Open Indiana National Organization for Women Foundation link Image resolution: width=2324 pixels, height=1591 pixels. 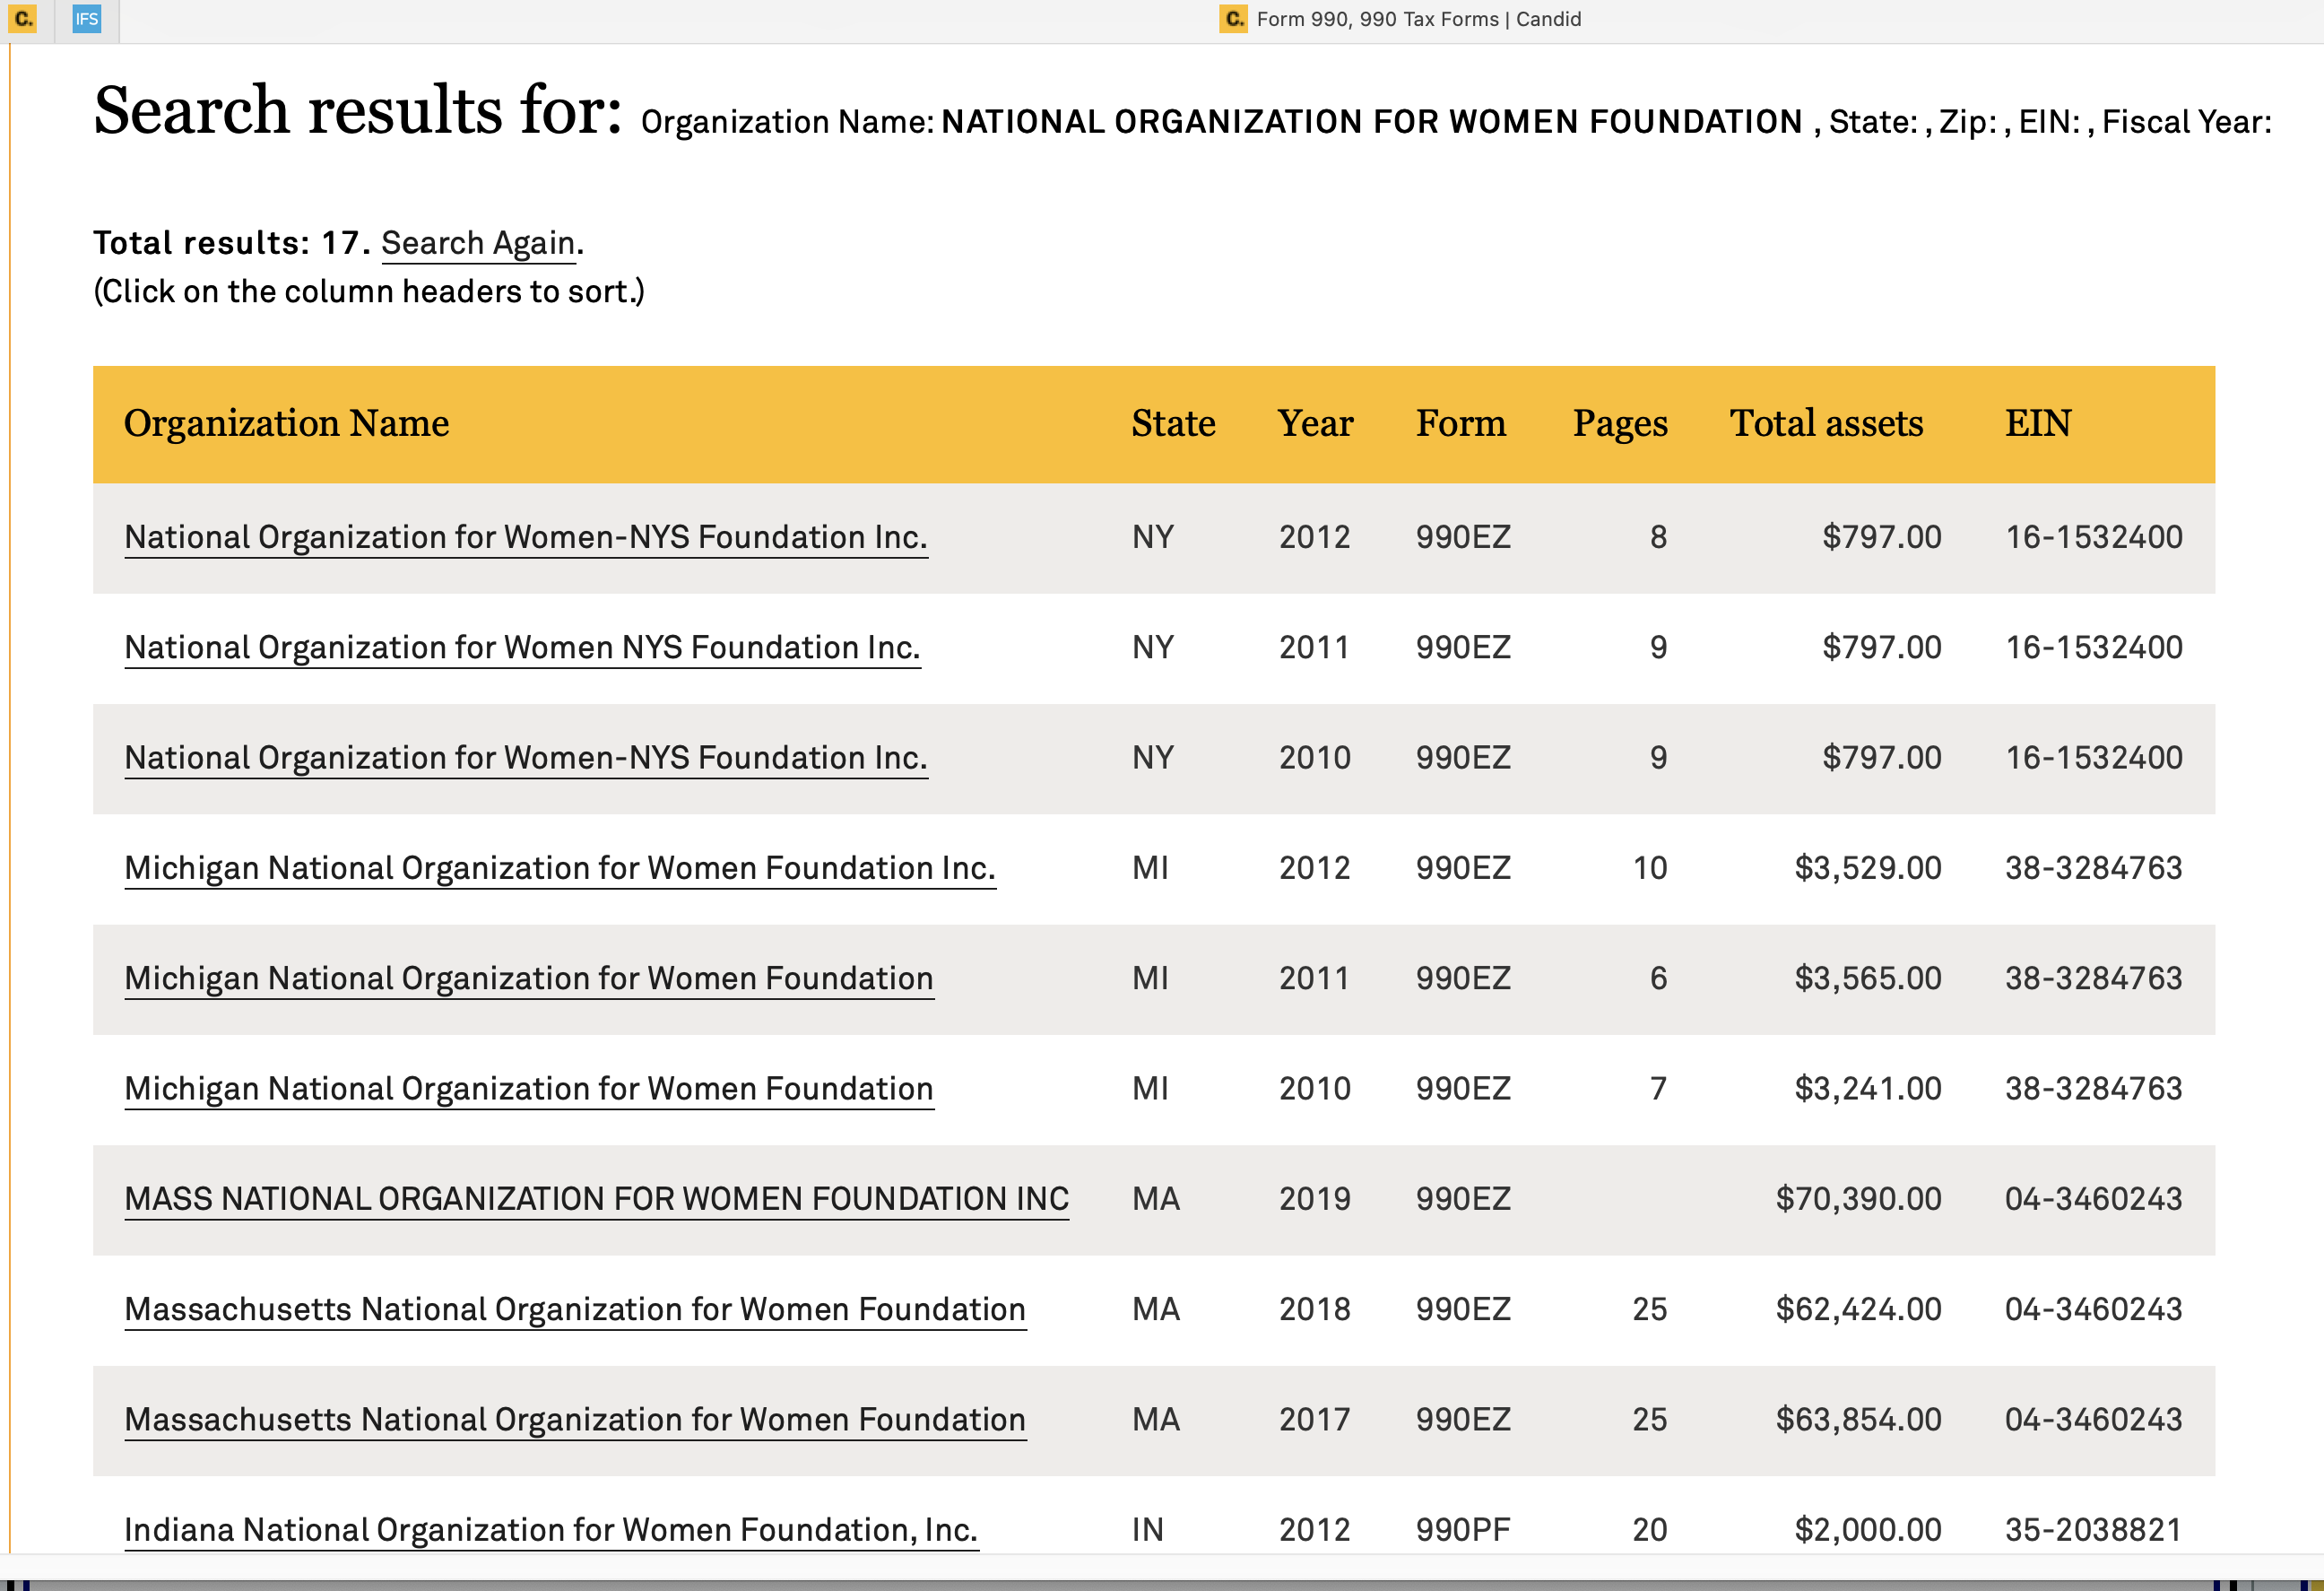tap(551, 1530)
